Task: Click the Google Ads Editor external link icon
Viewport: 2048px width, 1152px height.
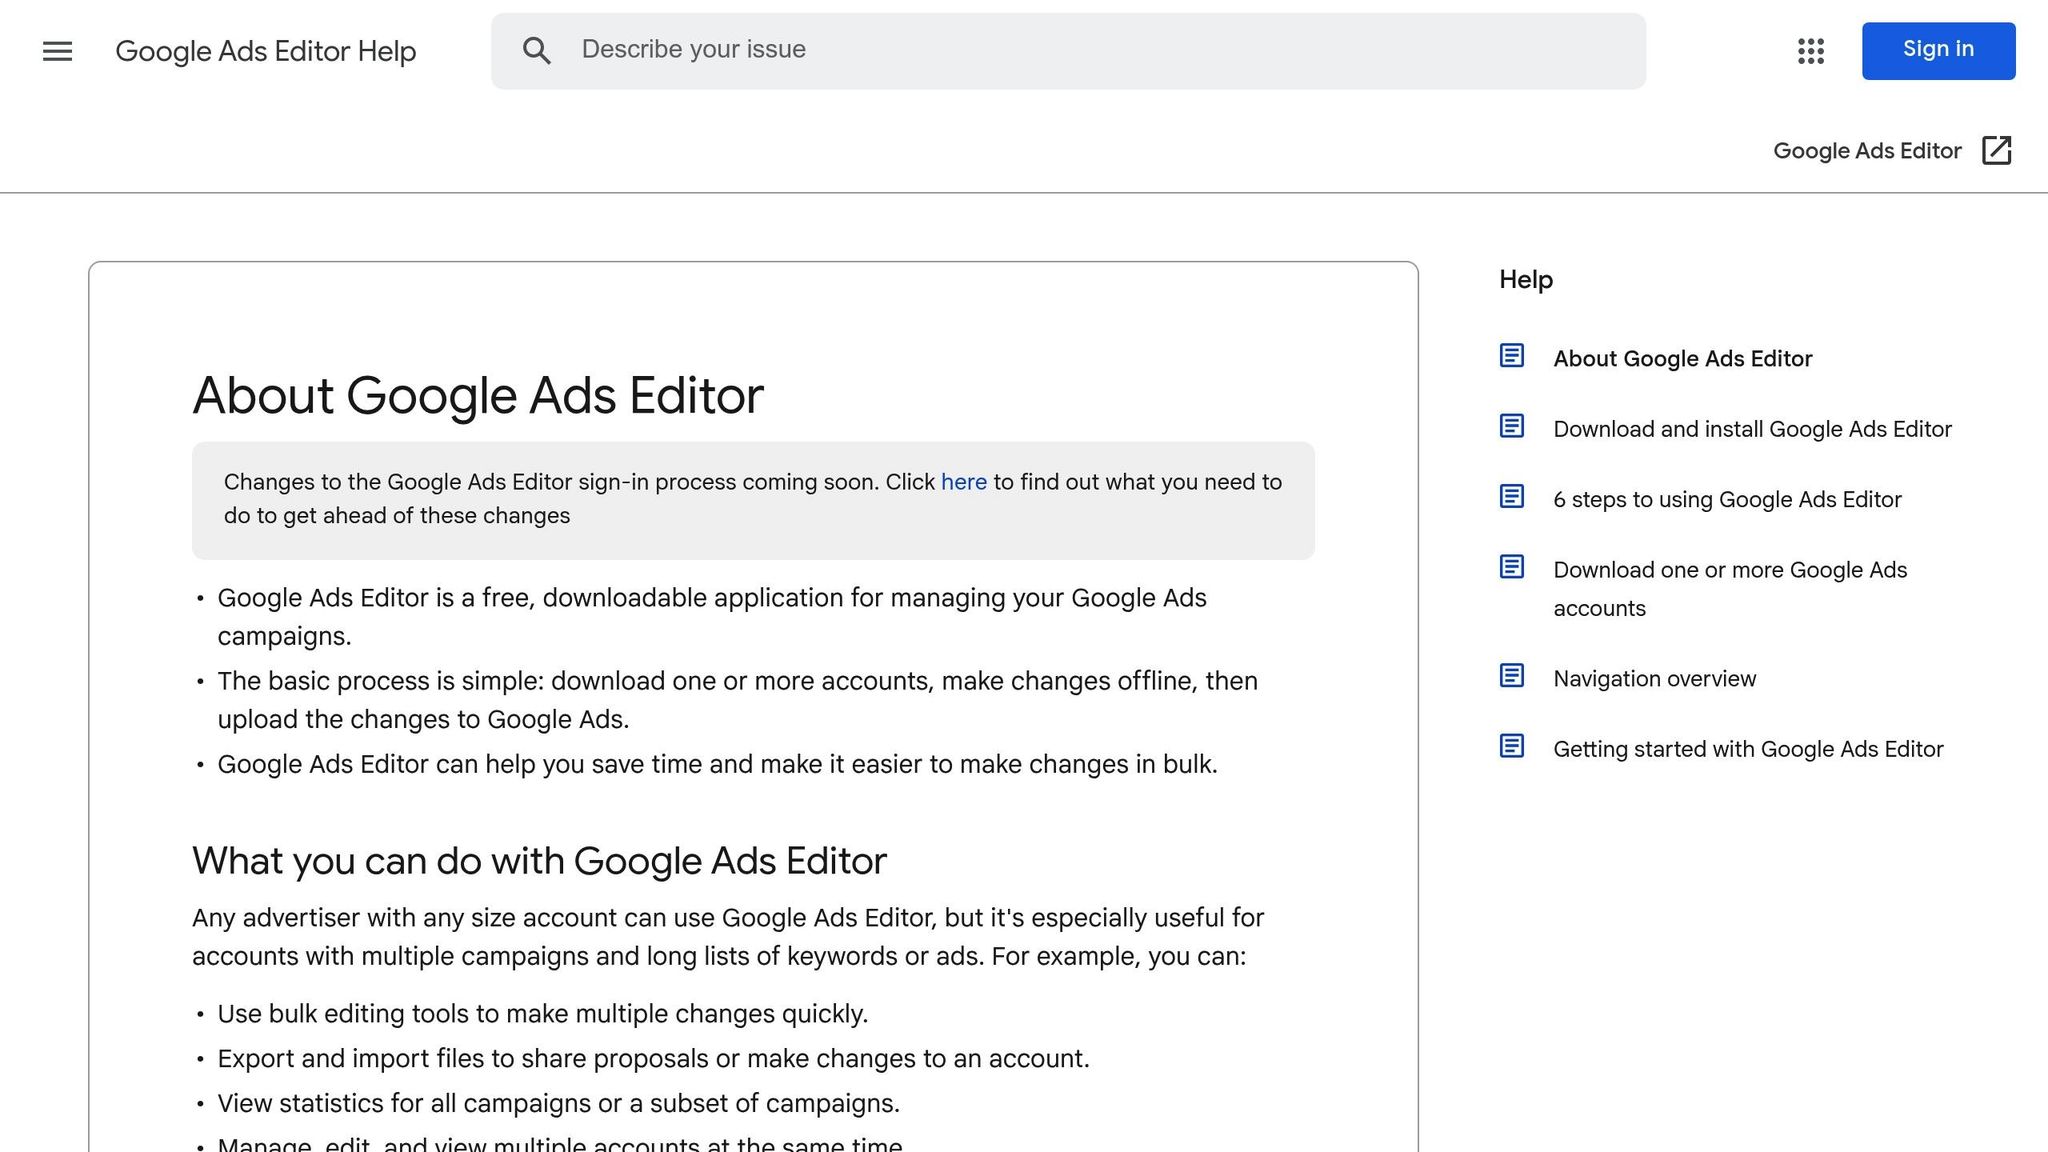Action: pyautogui.click(x=1997, y=150)
